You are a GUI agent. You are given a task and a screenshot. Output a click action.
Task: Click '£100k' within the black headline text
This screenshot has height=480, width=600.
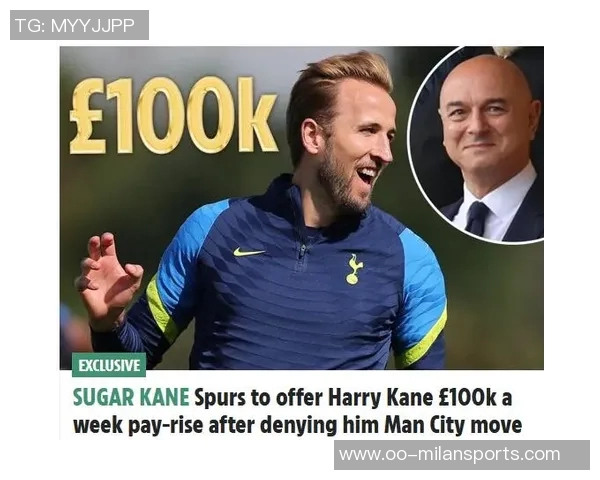(467, 397)
